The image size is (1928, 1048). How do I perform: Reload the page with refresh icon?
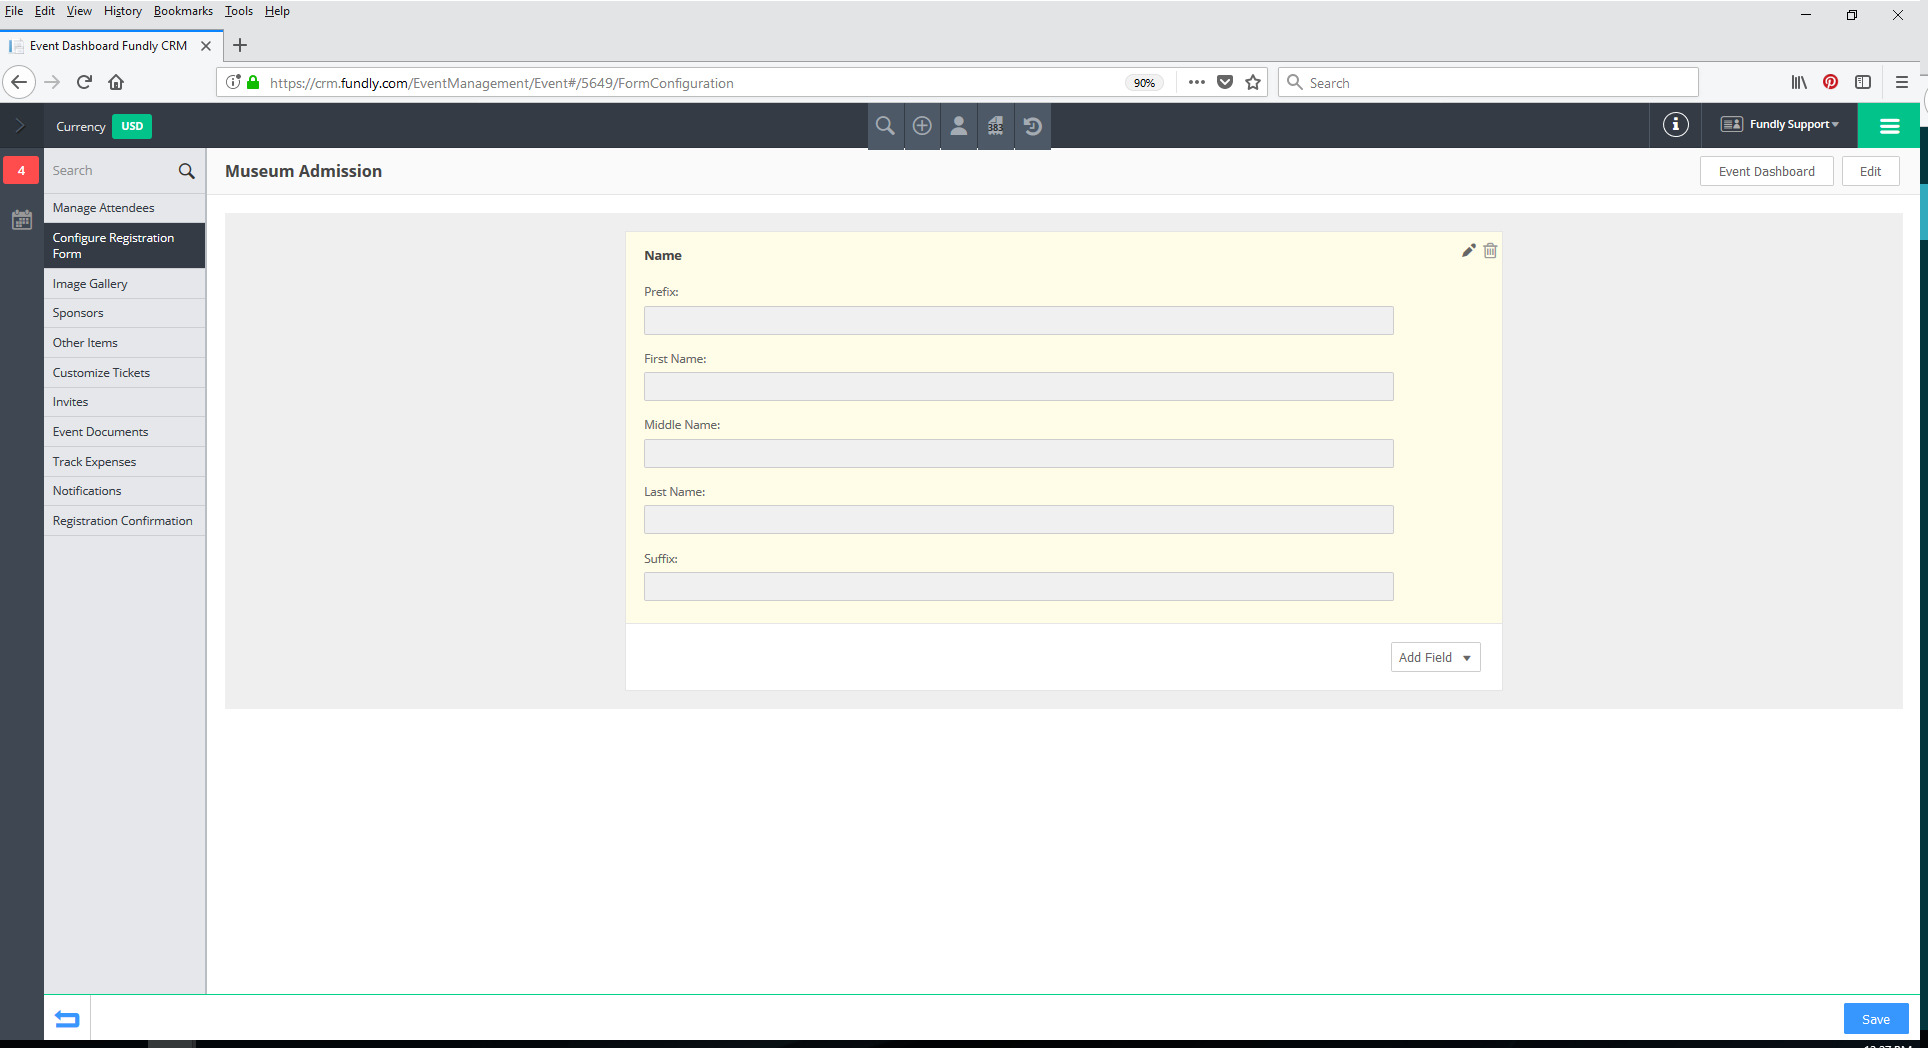click(x=85, y=82)
